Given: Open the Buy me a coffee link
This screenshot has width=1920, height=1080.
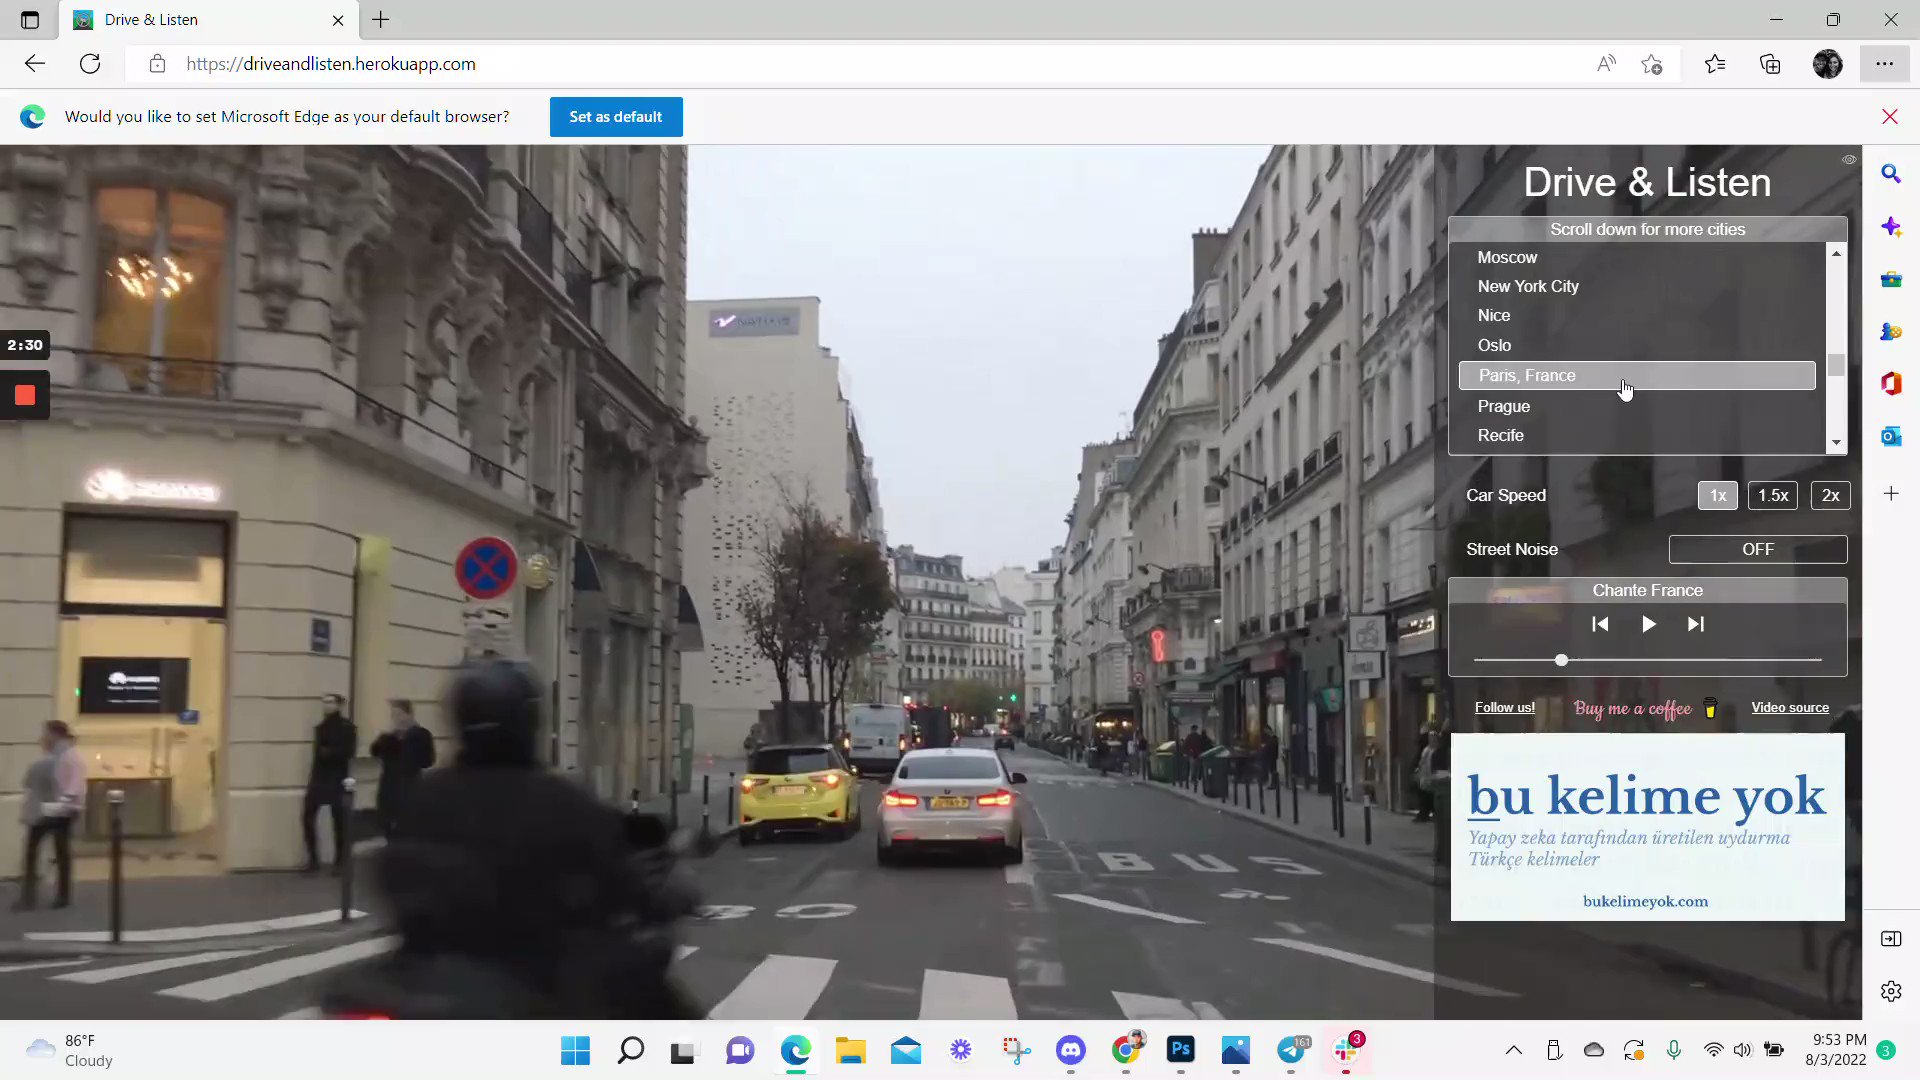Looking at the screenshot, I should click(x=1645, y=708).
